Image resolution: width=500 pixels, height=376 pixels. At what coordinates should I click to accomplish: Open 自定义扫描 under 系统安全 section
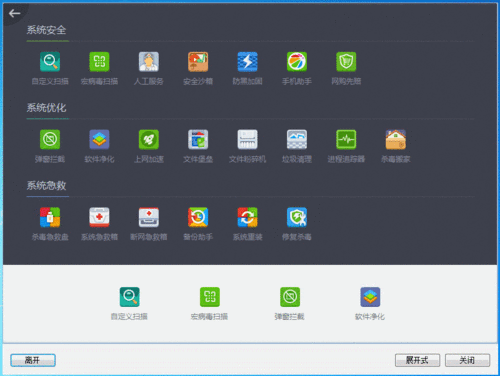coord(50,62)
